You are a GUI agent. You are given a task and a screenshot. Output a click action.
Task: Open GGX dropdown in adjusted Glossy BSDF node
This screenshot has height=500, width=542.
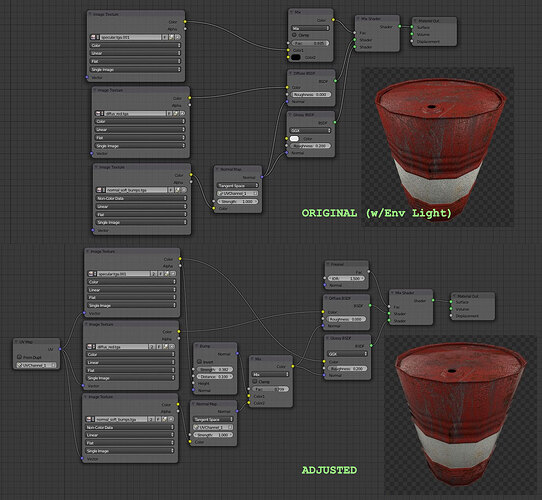[347, 354]
